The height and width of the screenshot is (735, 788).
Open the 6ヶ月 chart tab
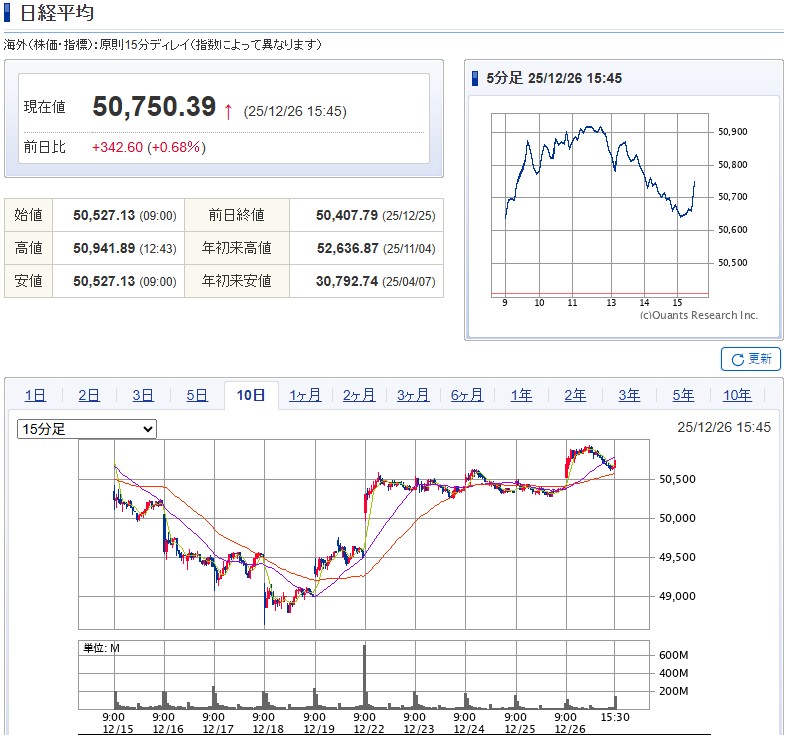[x=467, y=395]
